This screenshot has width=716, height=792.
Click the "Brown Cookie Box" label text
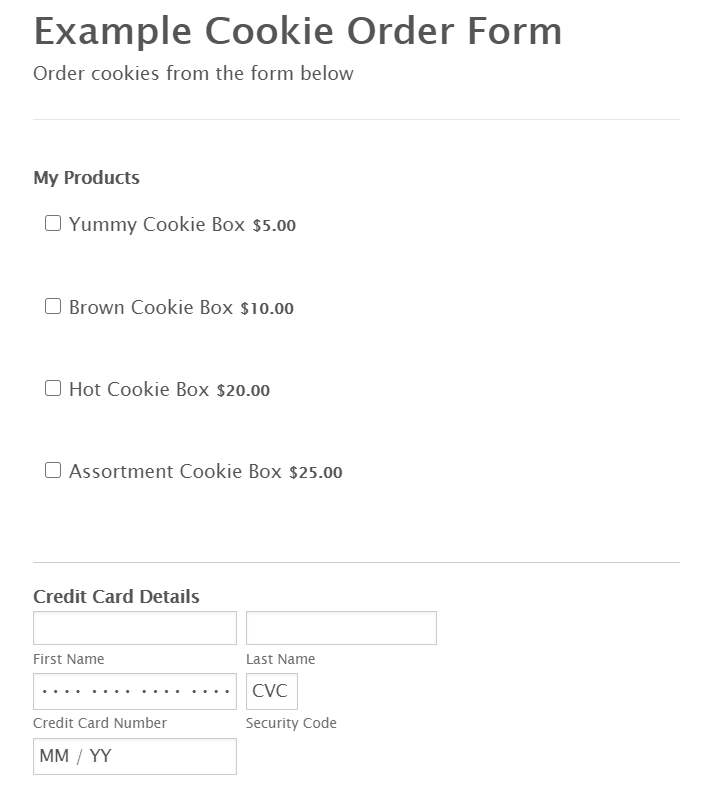pos(151,307)
